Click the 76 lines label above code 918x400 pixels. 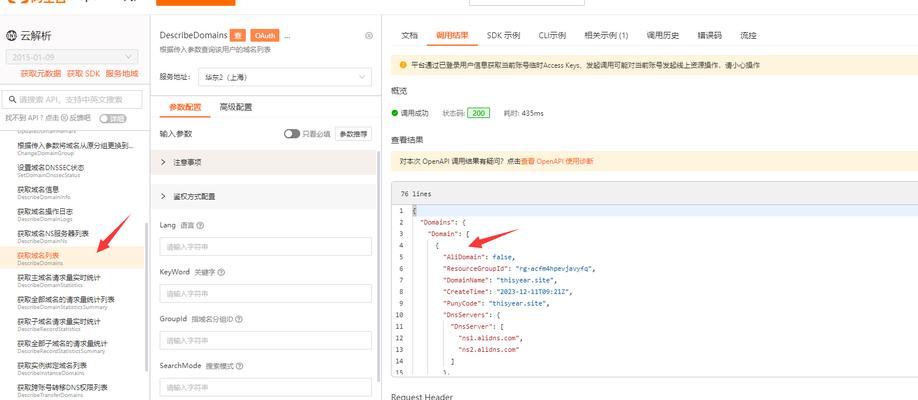tap(416, 194)
